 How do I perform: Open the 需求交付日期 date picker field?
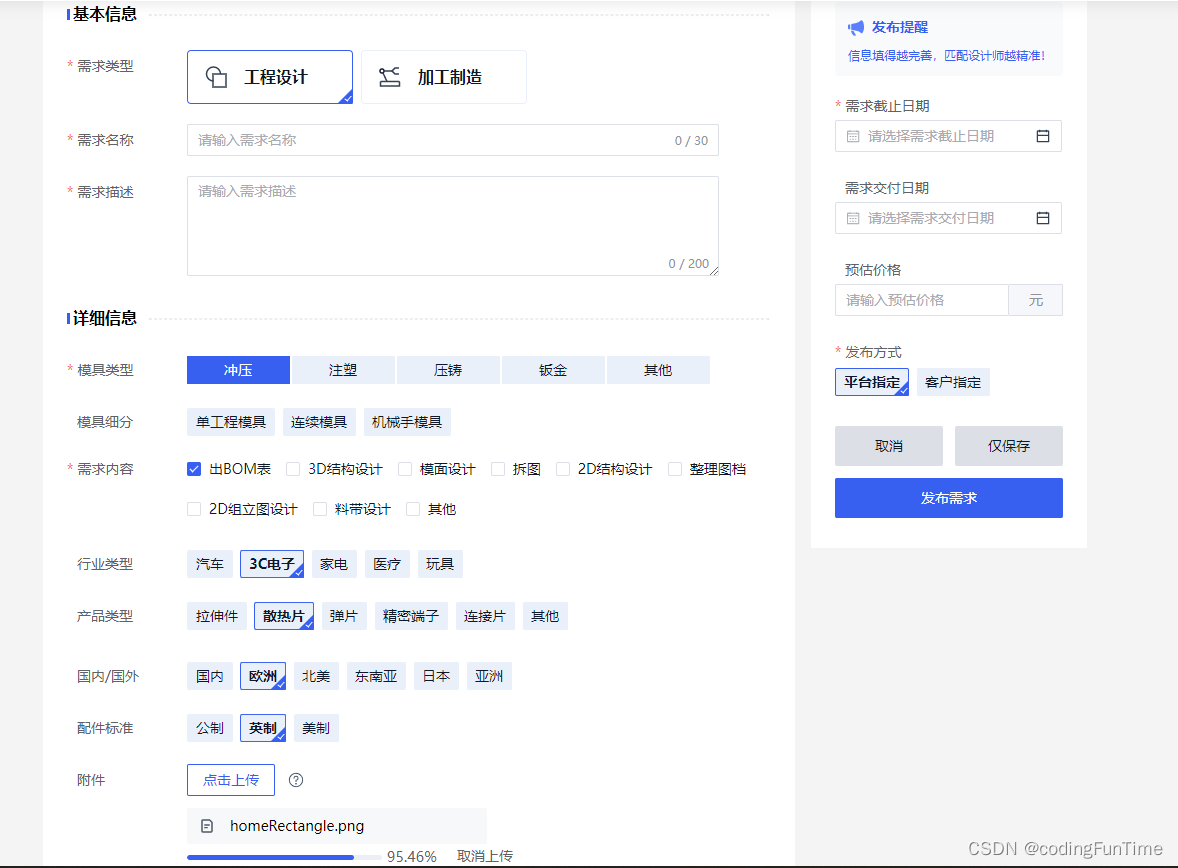[x=948, y=218]
